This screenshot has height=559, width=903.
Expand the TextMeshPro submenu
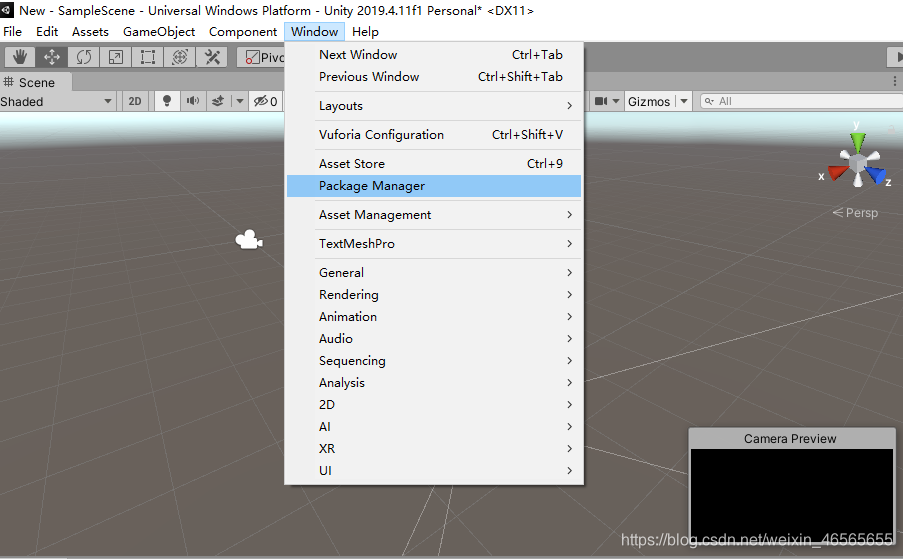point(434,244)
